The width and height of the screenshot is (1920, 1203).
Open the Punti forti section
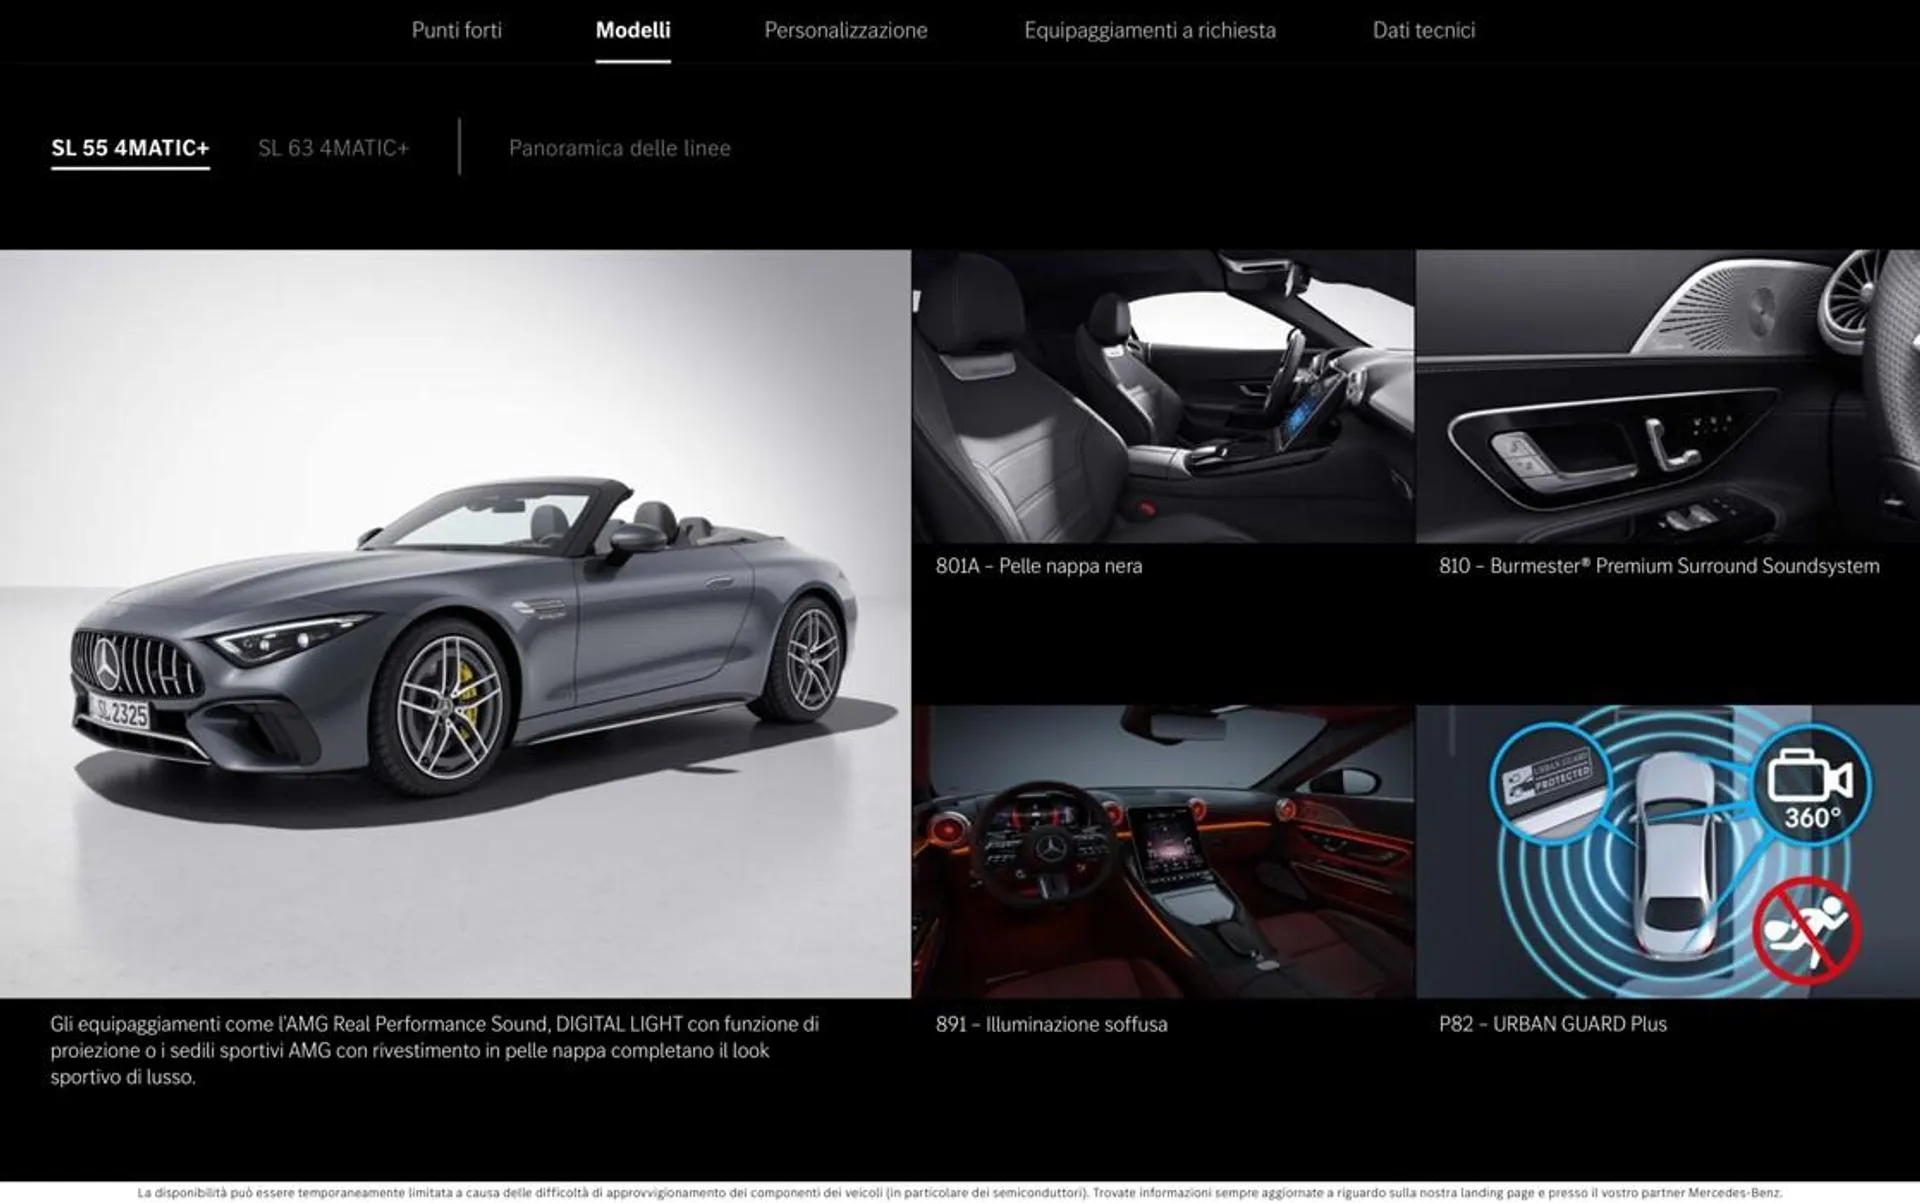click(x=457, y=30)
